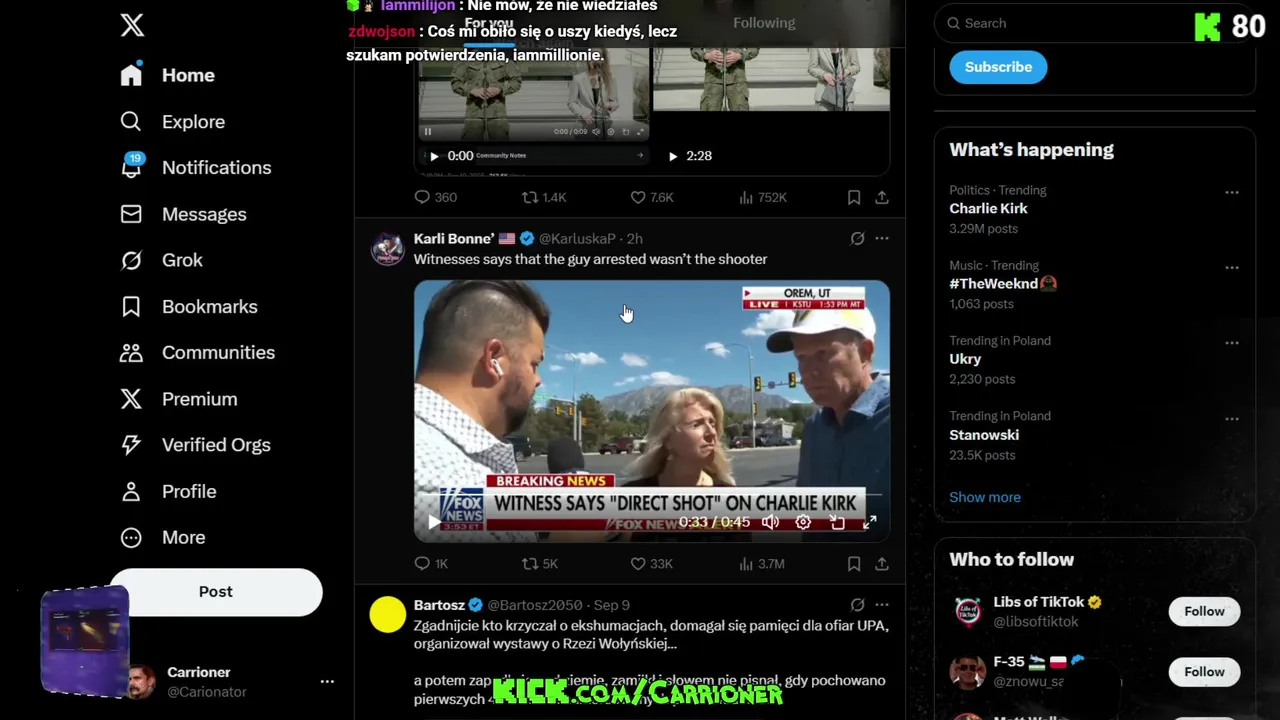Screen dimensions: 1280x720
Task: Open Notifications with 19 badge
Action: pos(195,167)
